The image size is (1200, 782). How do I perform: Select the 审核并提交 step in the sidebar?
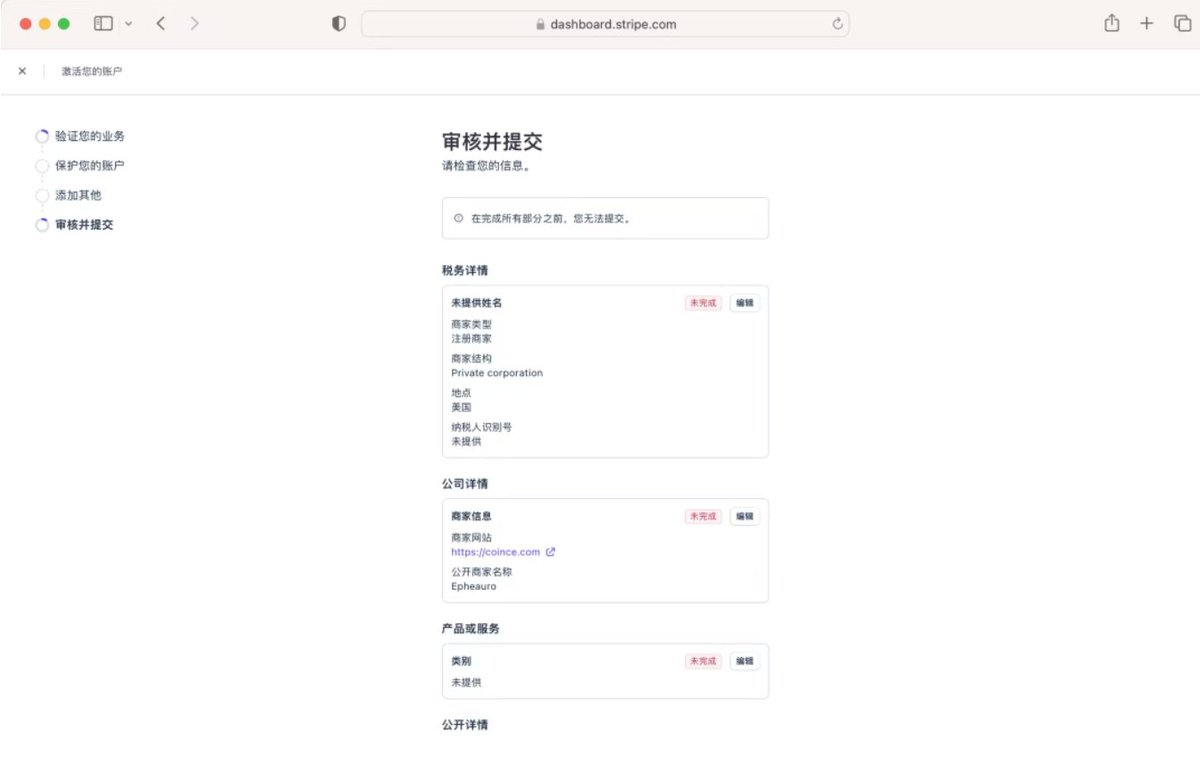click(x=84, y=225)
